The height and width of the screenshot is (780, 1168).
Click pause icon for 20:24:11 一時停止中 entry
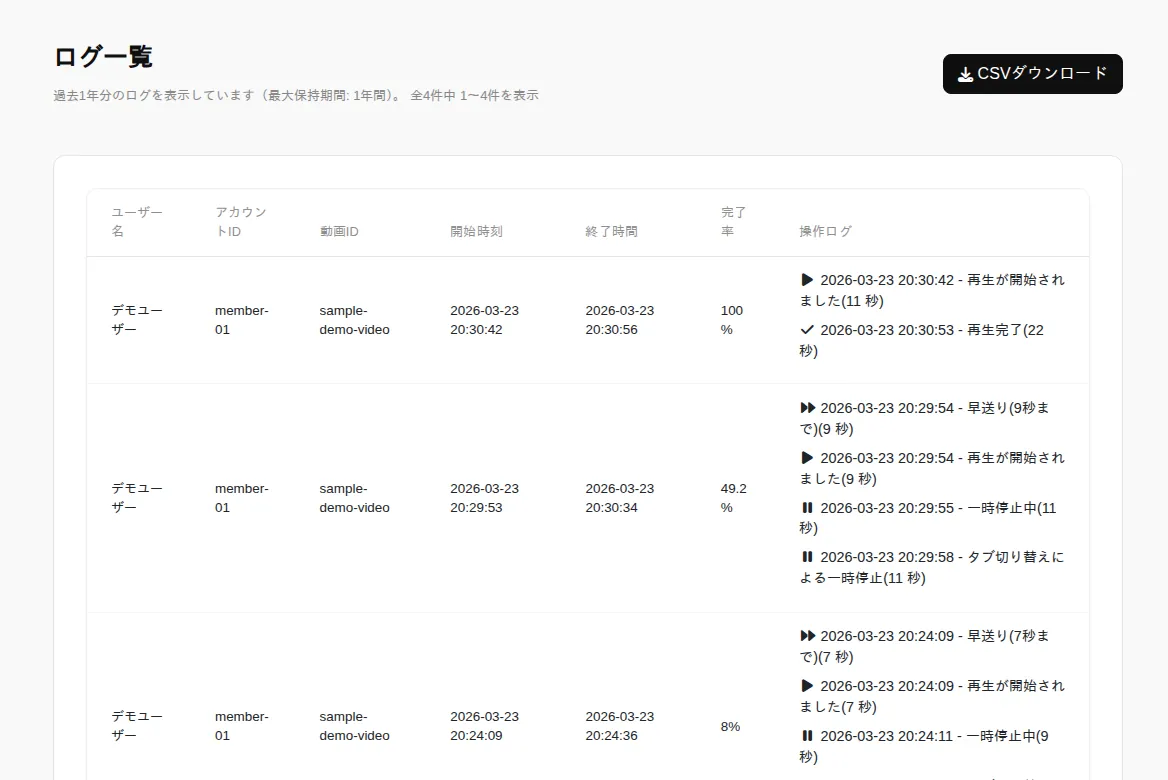click(807, 735)
